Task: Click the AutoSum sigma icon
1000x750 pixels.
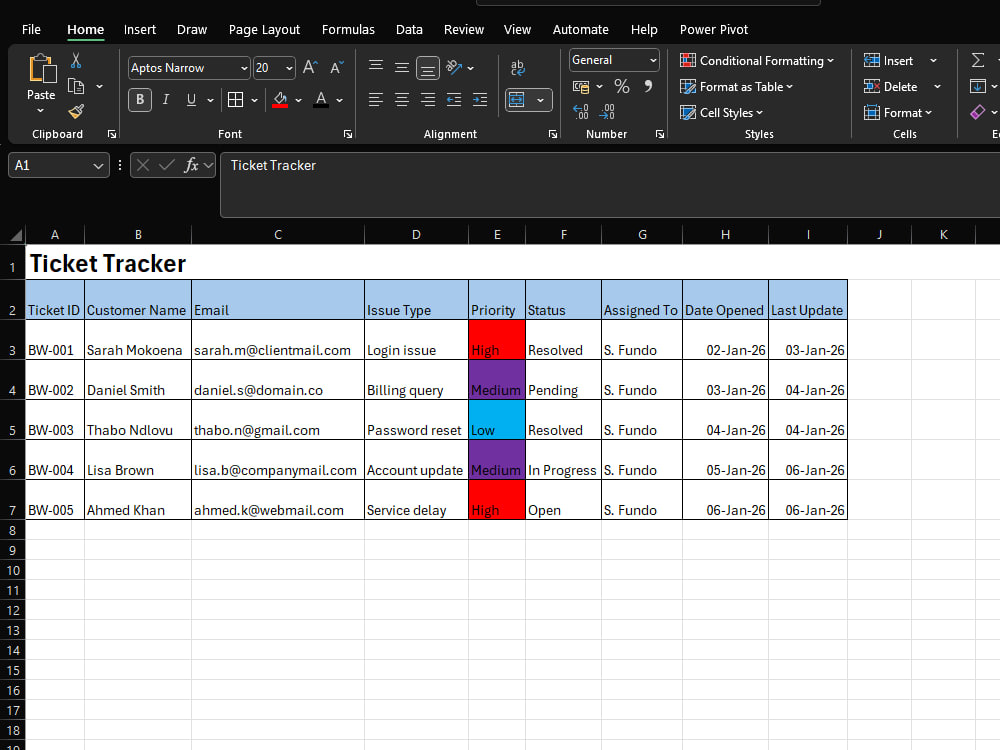Action: tap(978, 61)
